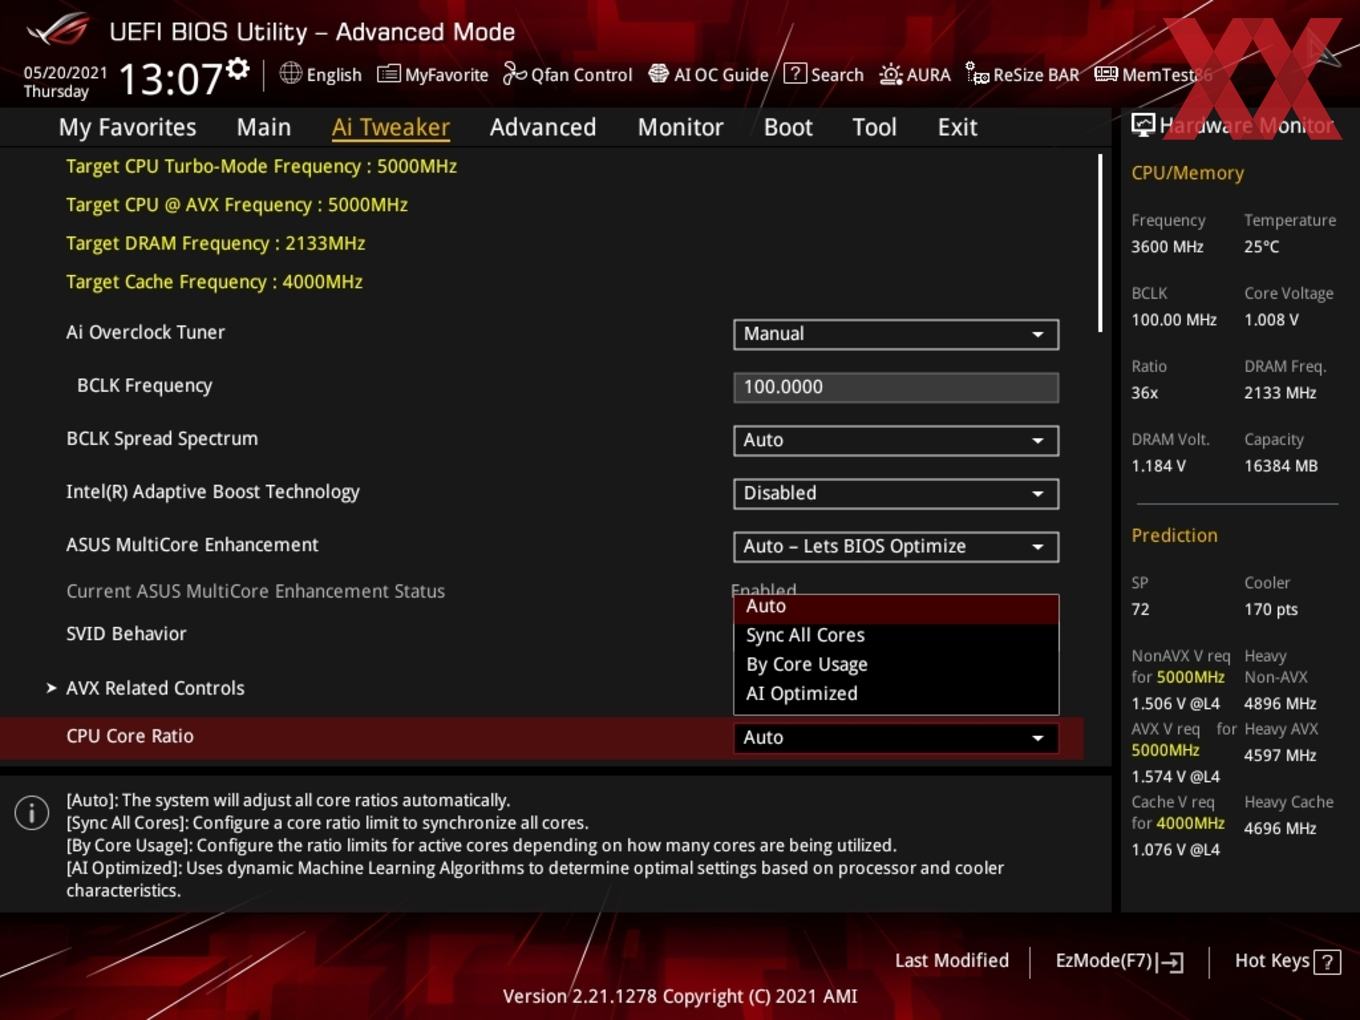Click the MemTest86 memory icon
The image size is (1360, 1020).
click(1106, 74)
